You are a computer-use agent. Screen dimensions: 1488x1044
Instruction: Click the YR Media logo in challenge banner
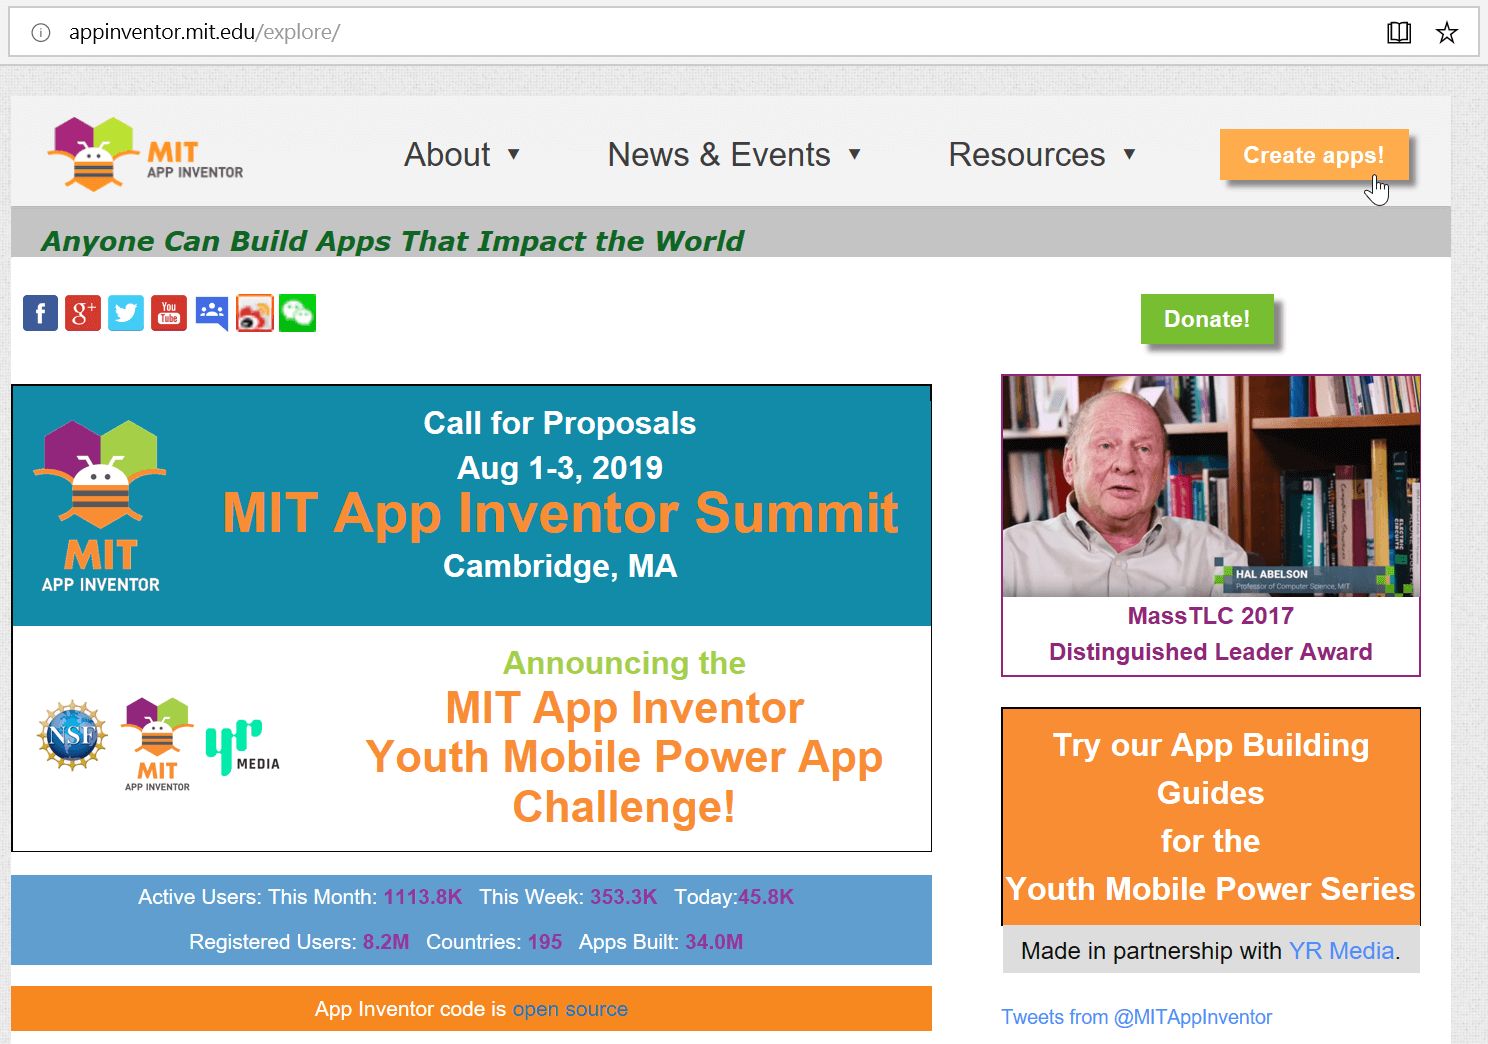click(242, 747)
